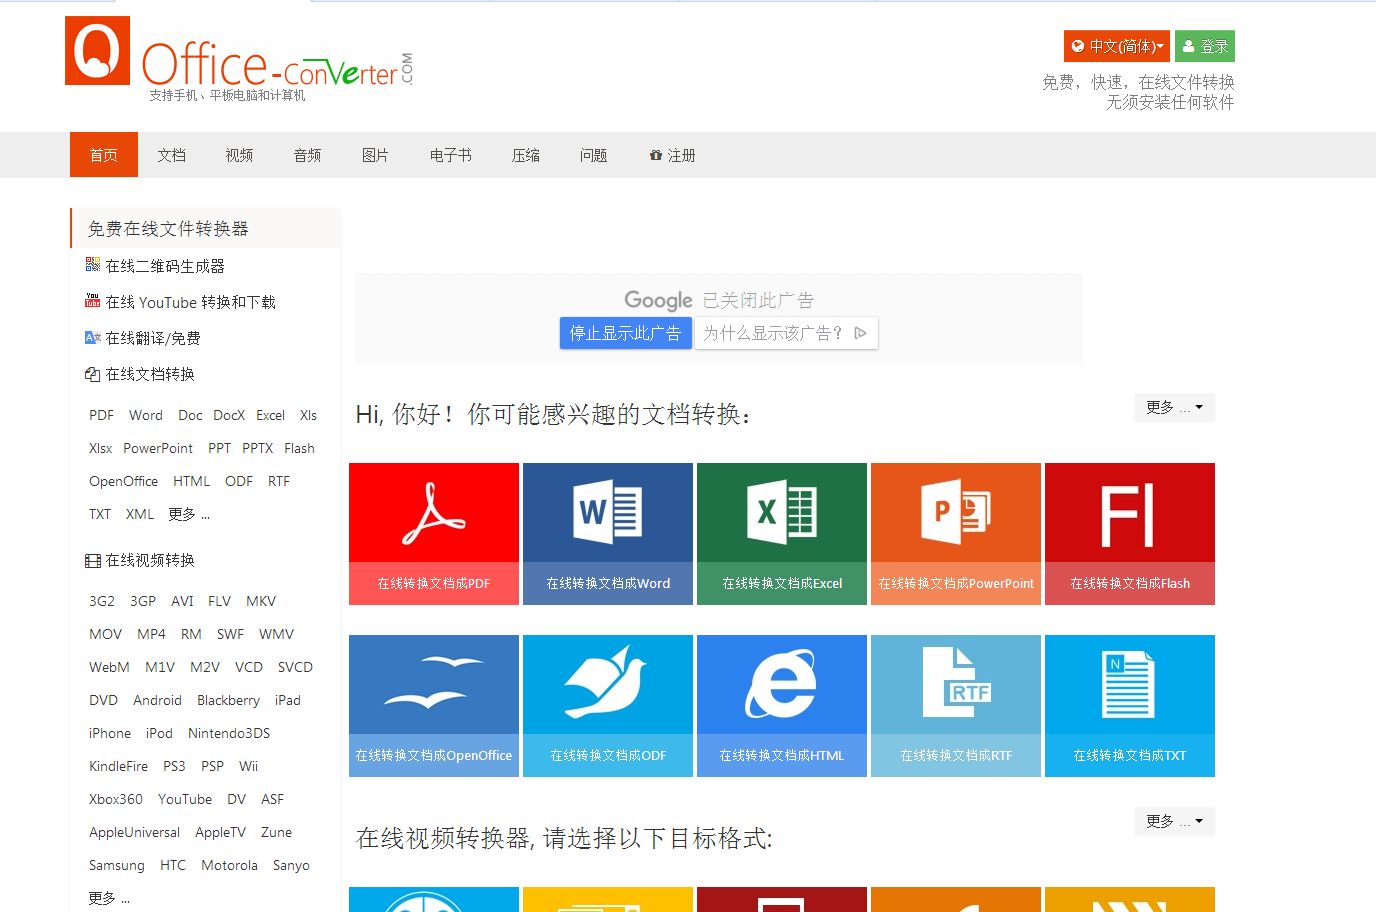This screenshot has height=912, width=1376.
Task: Open the PowerPoint conversion tile
Action: tap(956, 534)
